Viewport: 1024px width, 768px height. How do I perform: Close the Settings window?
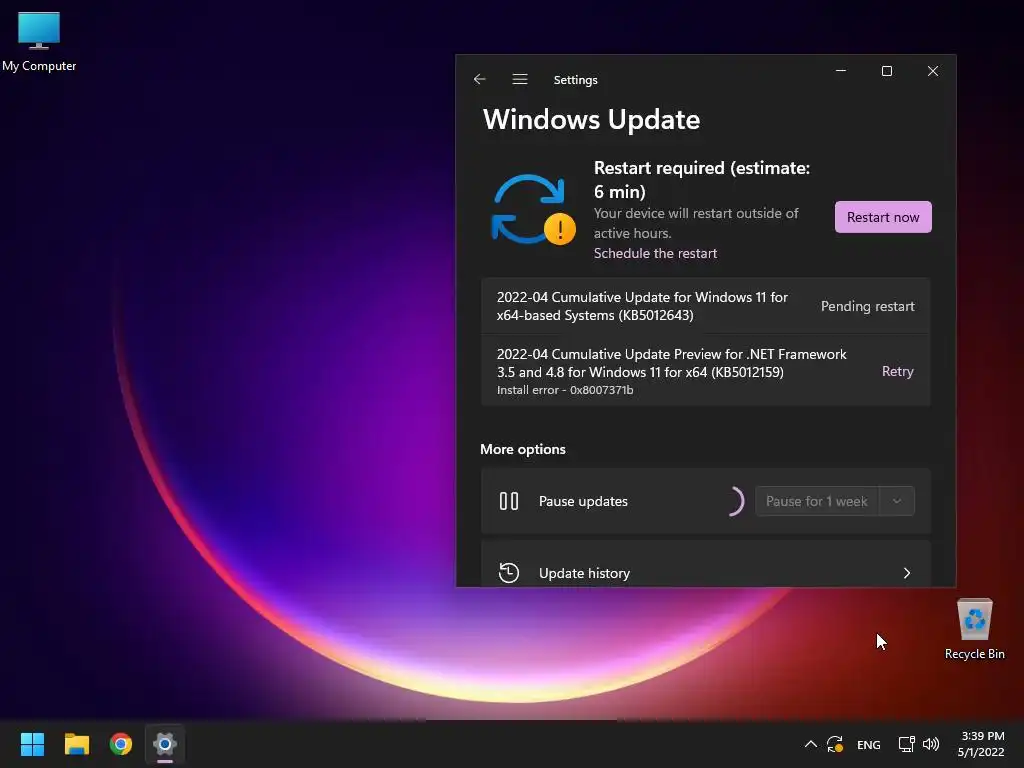(x=933, y=71)
